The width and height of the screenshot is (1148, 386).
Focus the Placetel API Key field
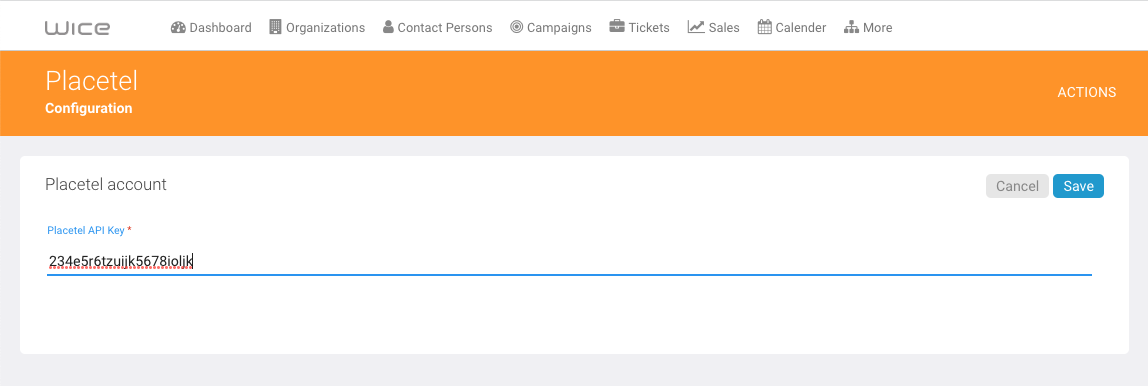tap(569, 261)
